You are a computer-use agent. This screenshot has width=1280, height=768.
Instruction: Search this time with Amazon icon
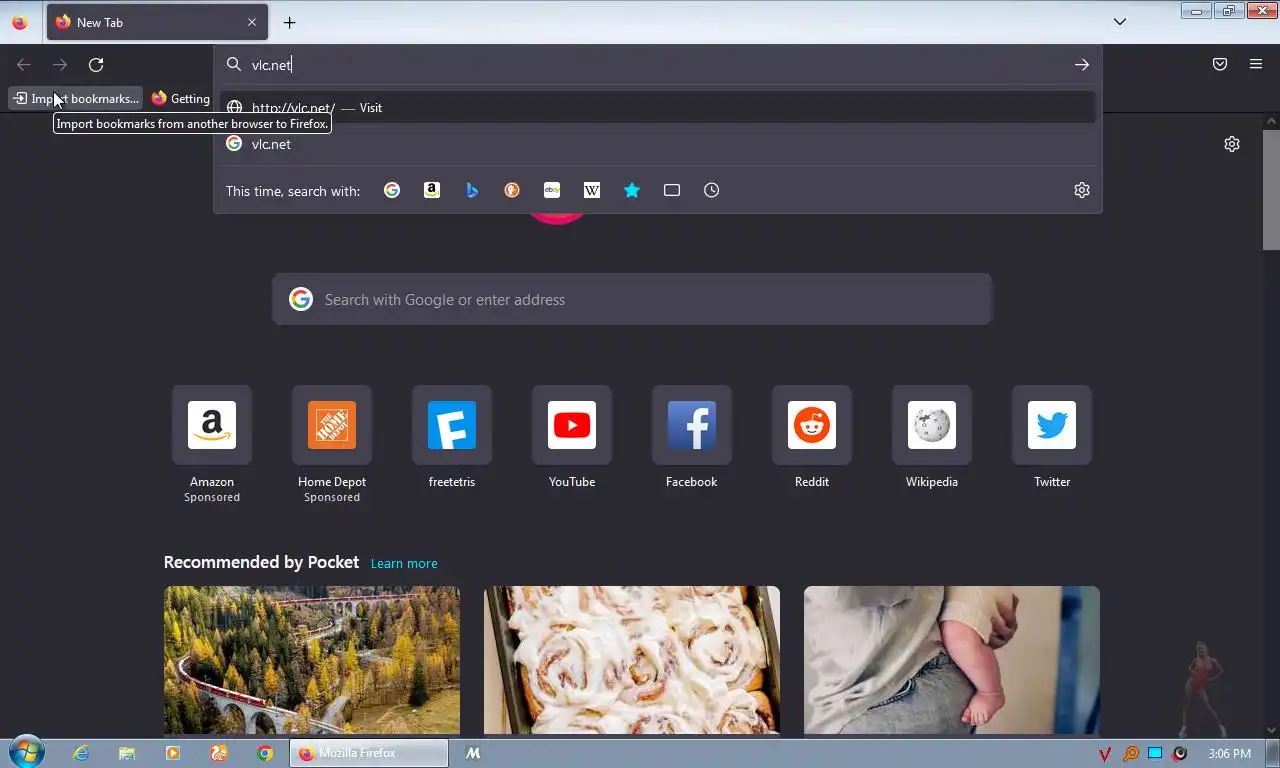tap(432, 190)
